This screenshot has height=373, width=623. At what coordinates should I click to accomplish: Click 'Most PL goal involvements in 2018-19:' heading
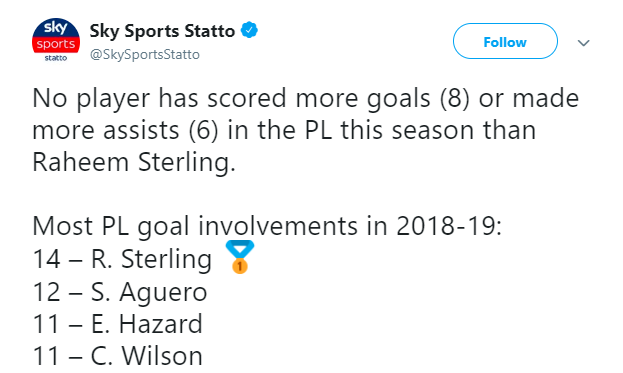click(x=267, y=226)
